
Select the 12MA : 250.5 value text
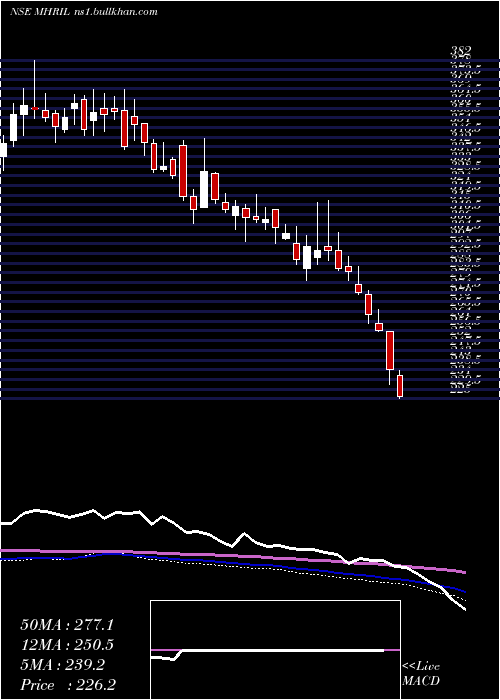pyautogui.click(x=67, y=645)
